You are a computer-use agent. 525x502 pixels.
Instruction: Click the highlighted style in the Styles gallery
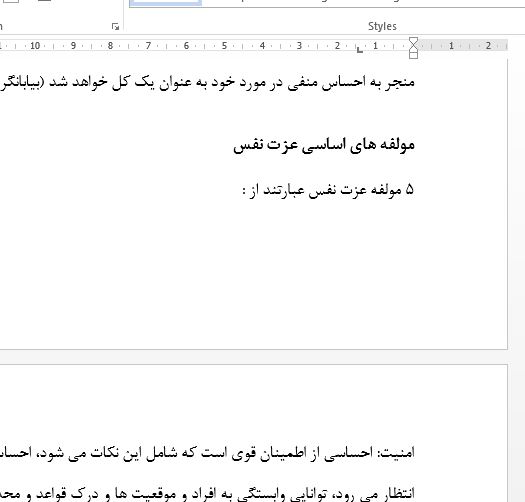click(x=165, y=3)
